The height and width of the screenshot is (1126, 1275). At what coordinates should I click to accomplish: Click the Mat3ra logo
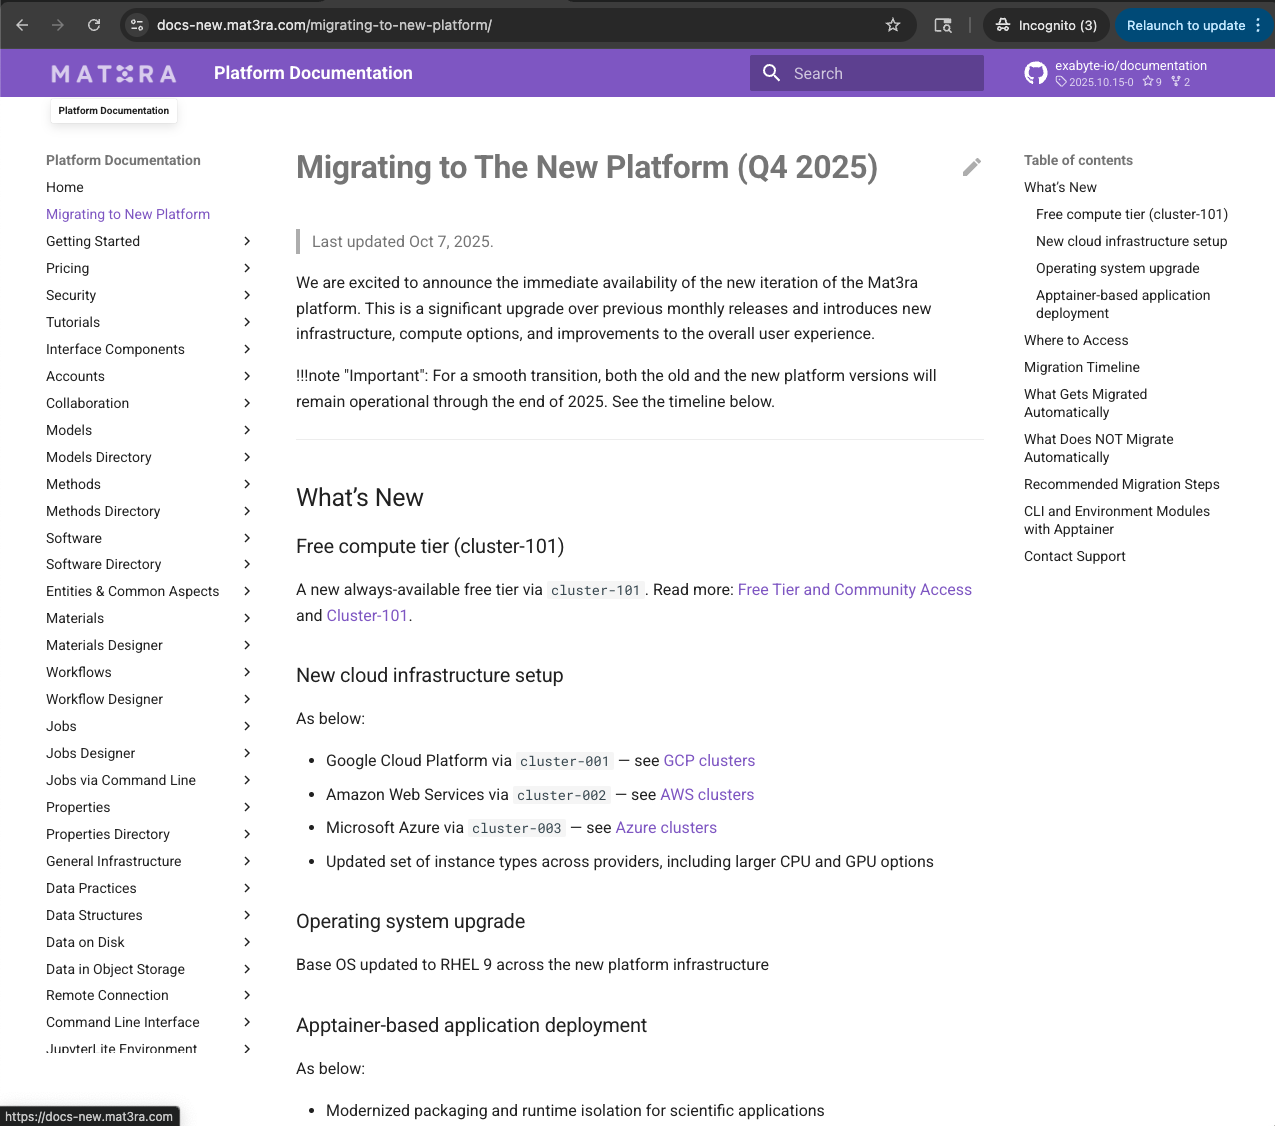(x=114, y=73)
